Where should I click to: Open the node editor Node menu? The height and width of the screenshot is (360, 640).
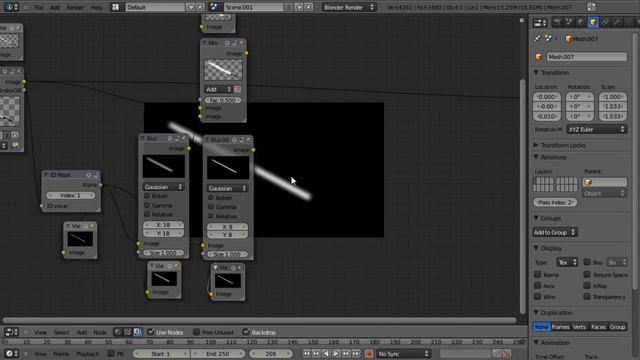coord(100,332)
